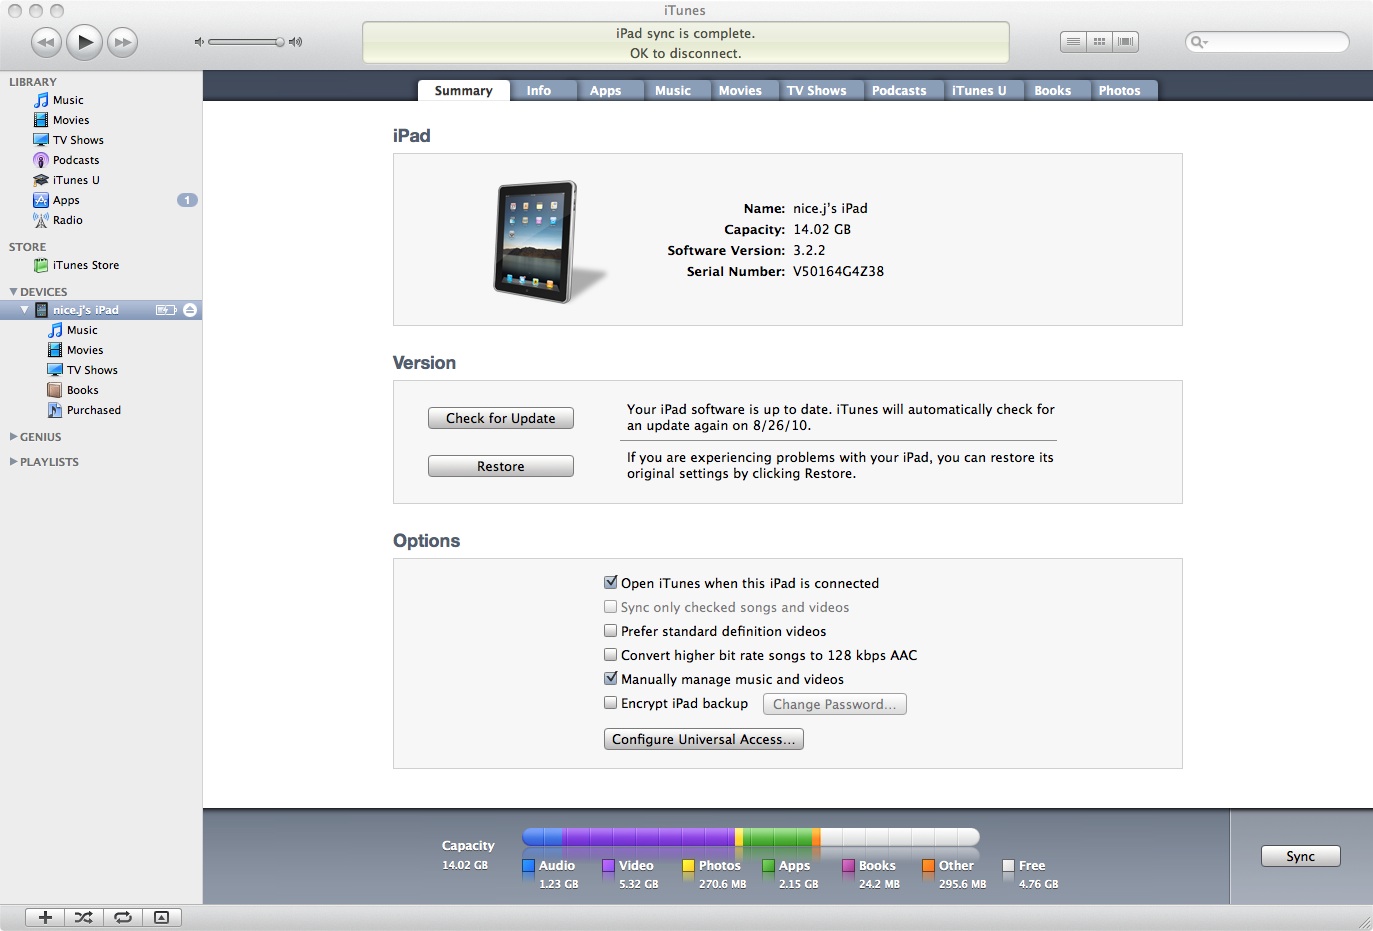This screenshot has height=931, width=1373.
Task: Adjust the volume slider
Action: (246, 42)
